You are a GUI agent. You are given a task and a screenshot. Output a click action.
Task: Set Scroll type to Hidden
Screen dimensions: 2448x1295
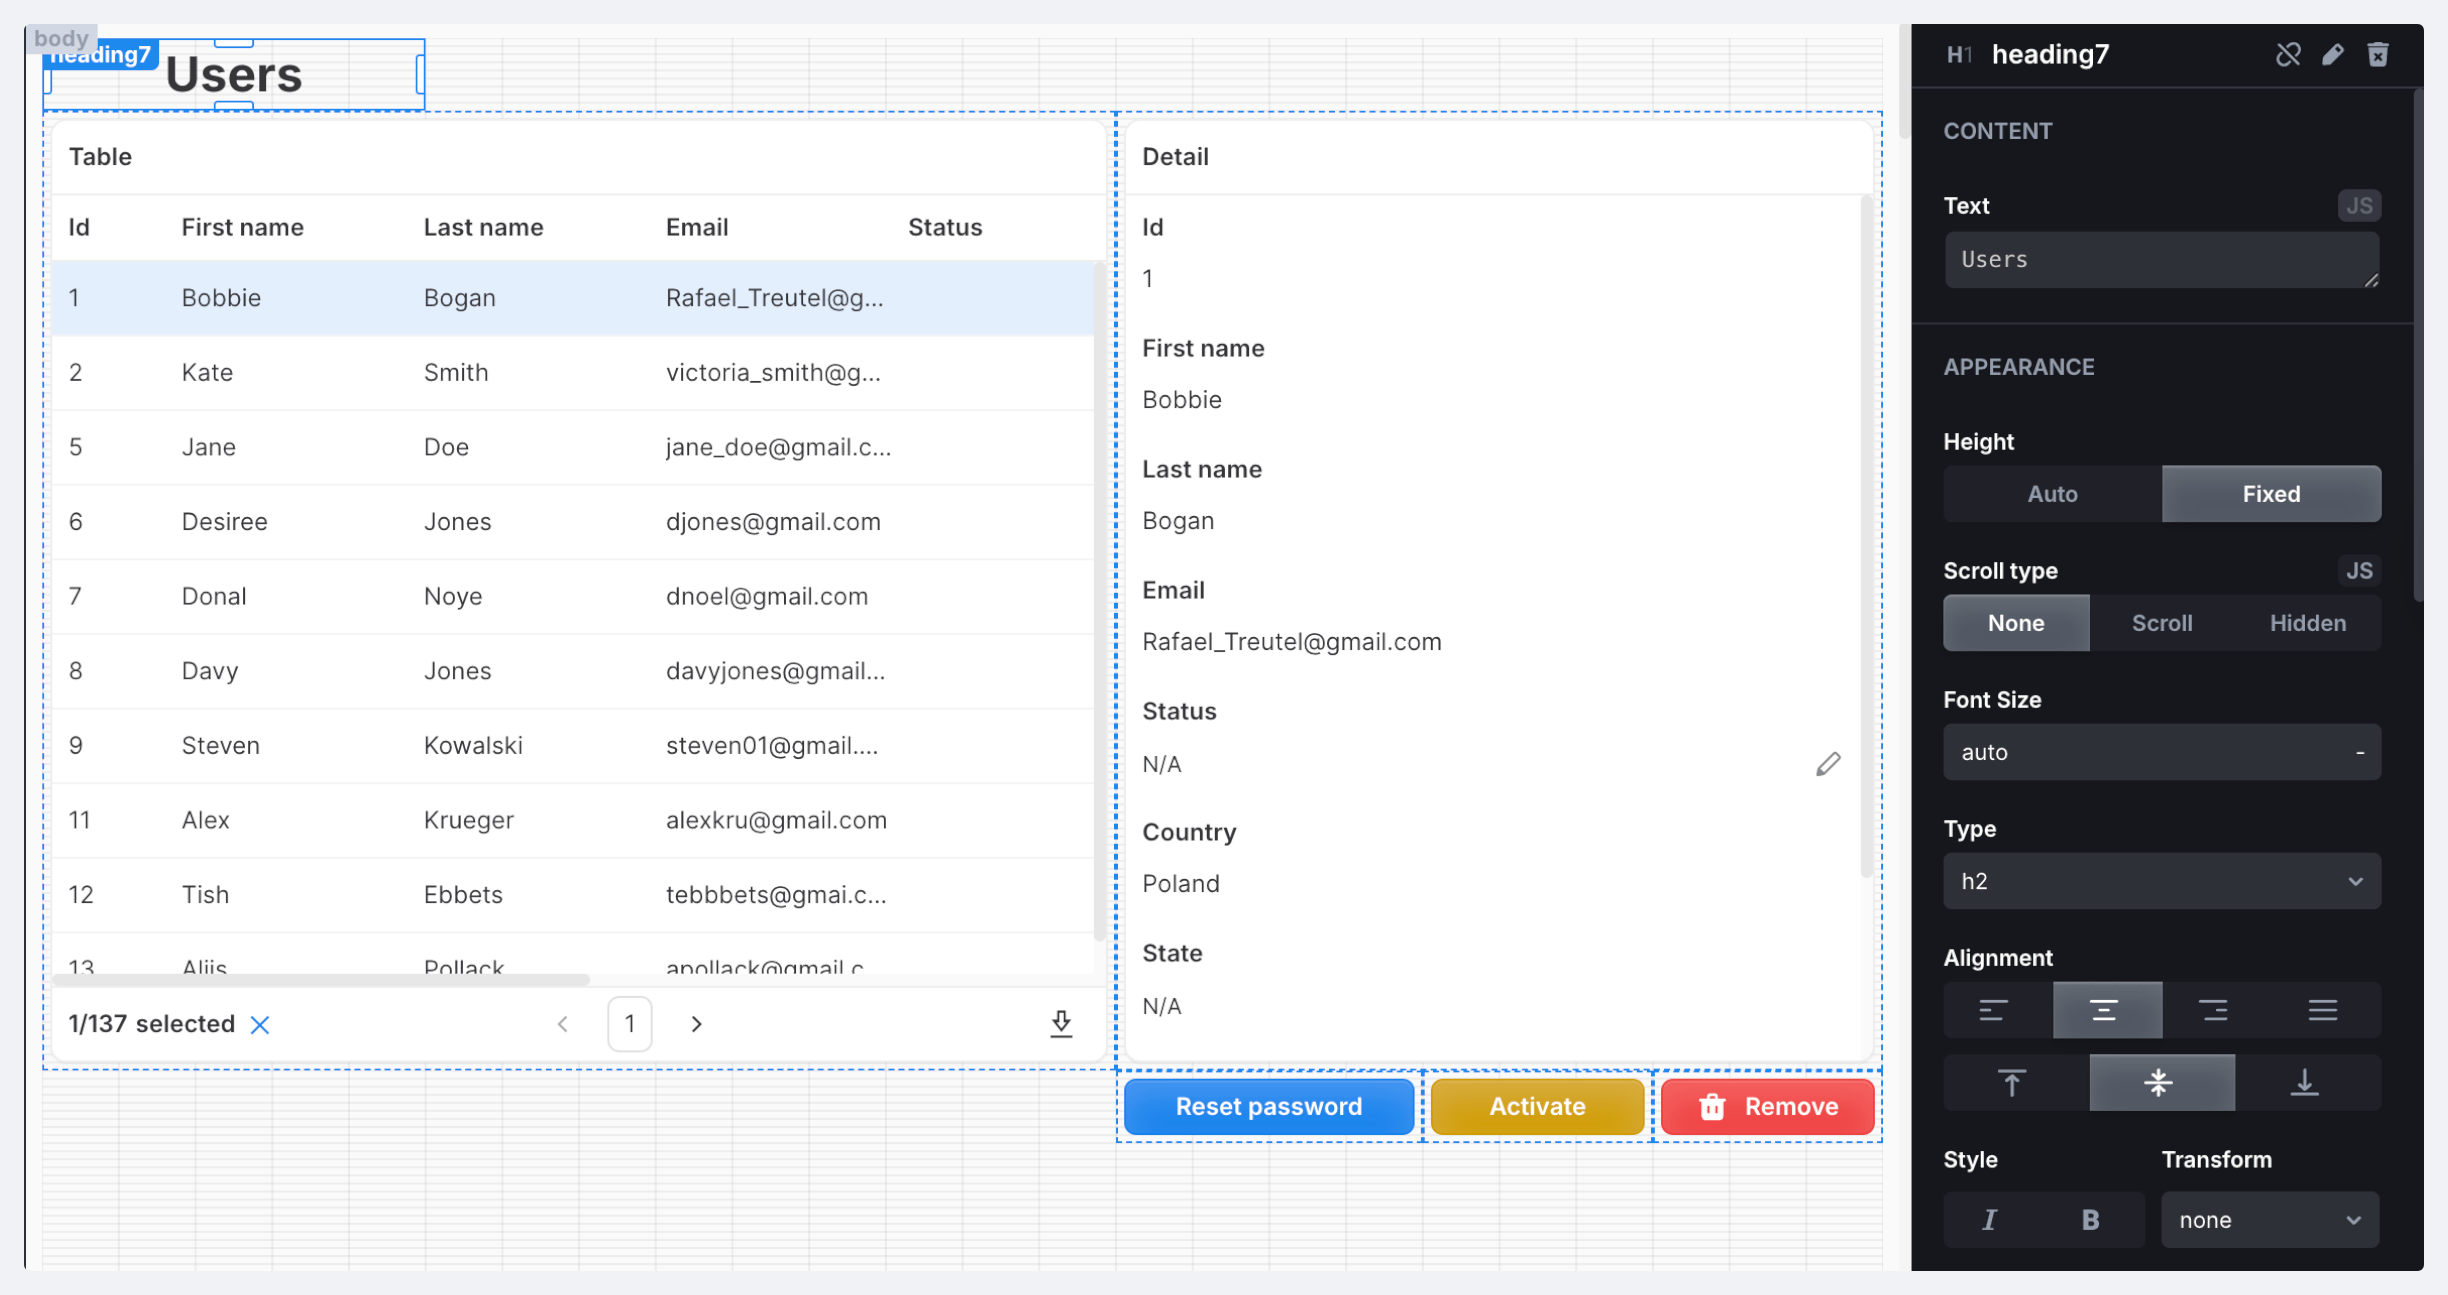pos(2307,623)
